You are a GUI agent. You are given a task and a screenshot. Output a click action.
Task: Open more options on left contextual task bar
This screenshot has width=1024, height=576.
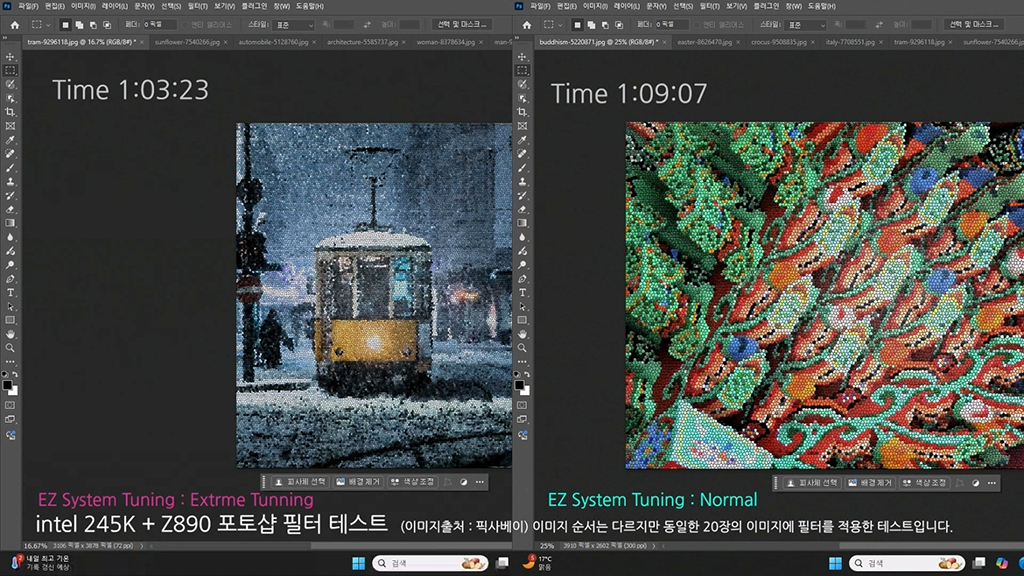480,482
